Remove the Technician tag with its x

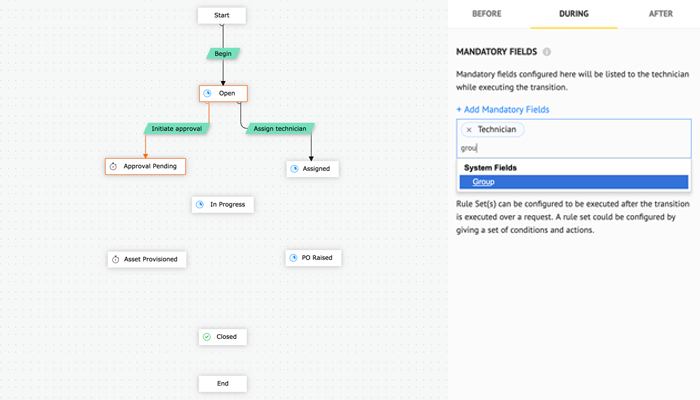point(469,130)
